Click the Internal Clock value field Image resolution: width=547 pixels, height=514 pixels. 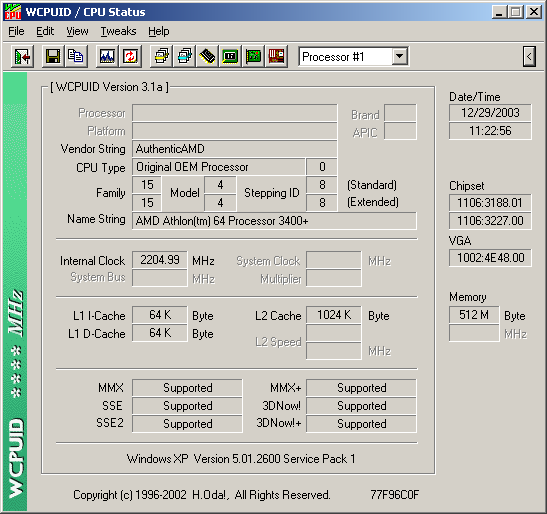(160, 260)
